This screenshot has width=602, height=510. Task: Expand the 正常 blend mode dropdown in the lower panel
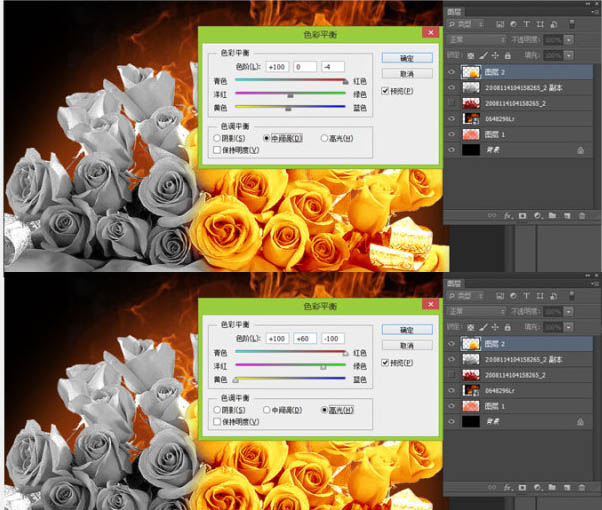pos(477,309)
